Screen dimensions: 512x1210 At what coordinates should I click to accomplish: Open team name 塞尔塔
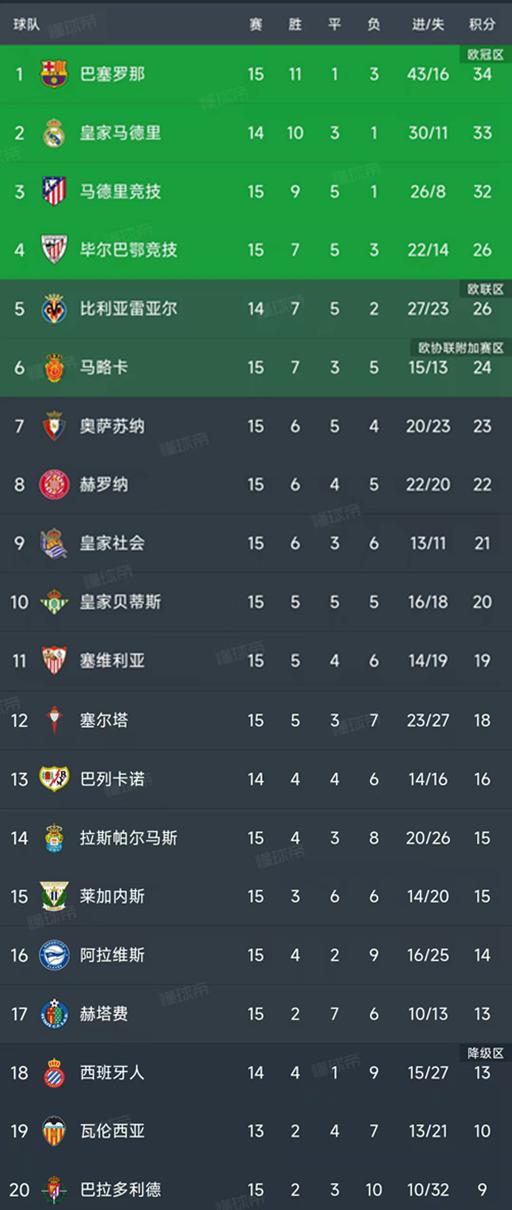[104, 720]
